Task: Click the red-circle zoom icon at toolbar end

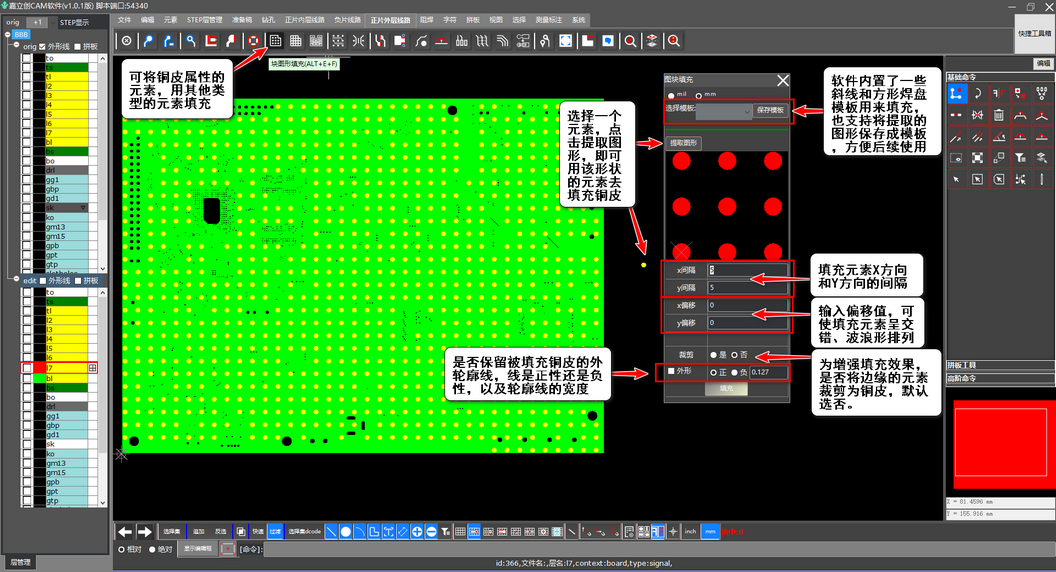Action: pyautogui.click(x=673, y=41)
